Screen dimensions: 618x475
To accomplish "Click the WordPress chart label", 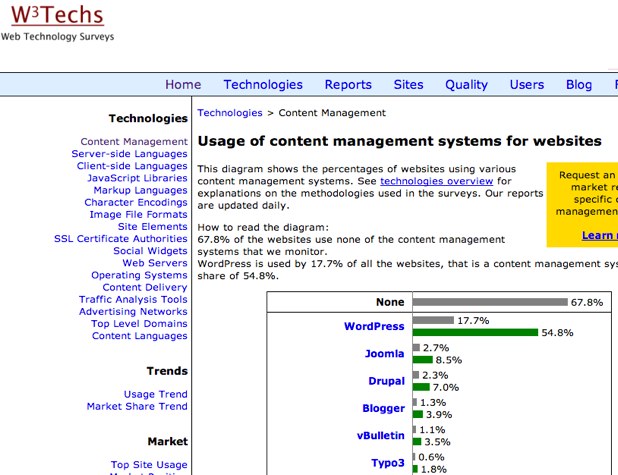I will (x=374, y=326).
